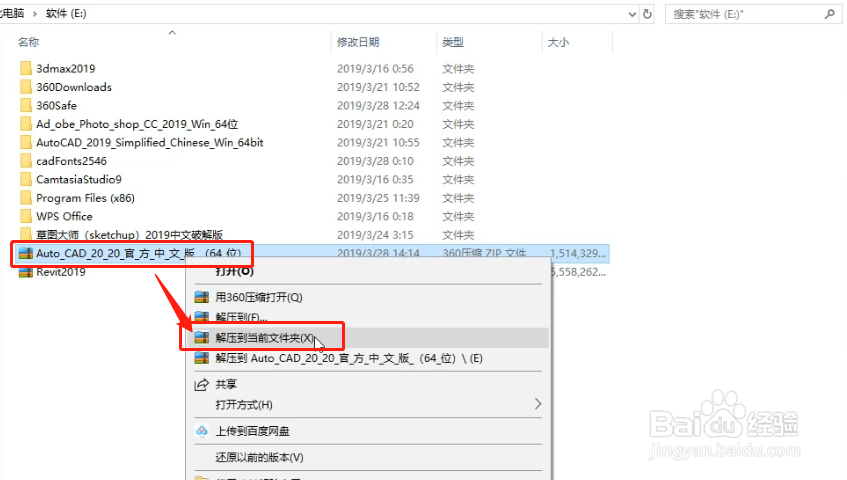Choose 解压到(F)... menu entry
This screenshot has height=480, width=847.
pos(241,317)
